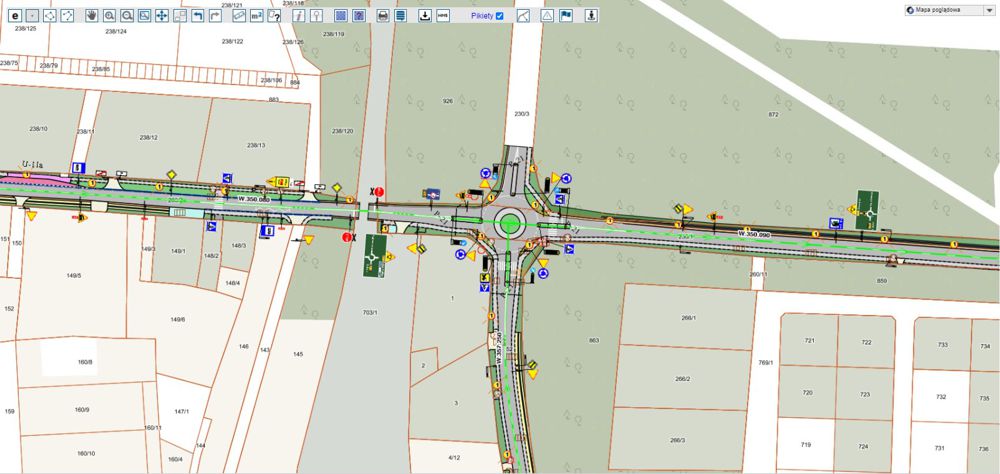Click the overview window tool icon
The height and width of the screenshot is (474, 1000).
tap(180, 16)
